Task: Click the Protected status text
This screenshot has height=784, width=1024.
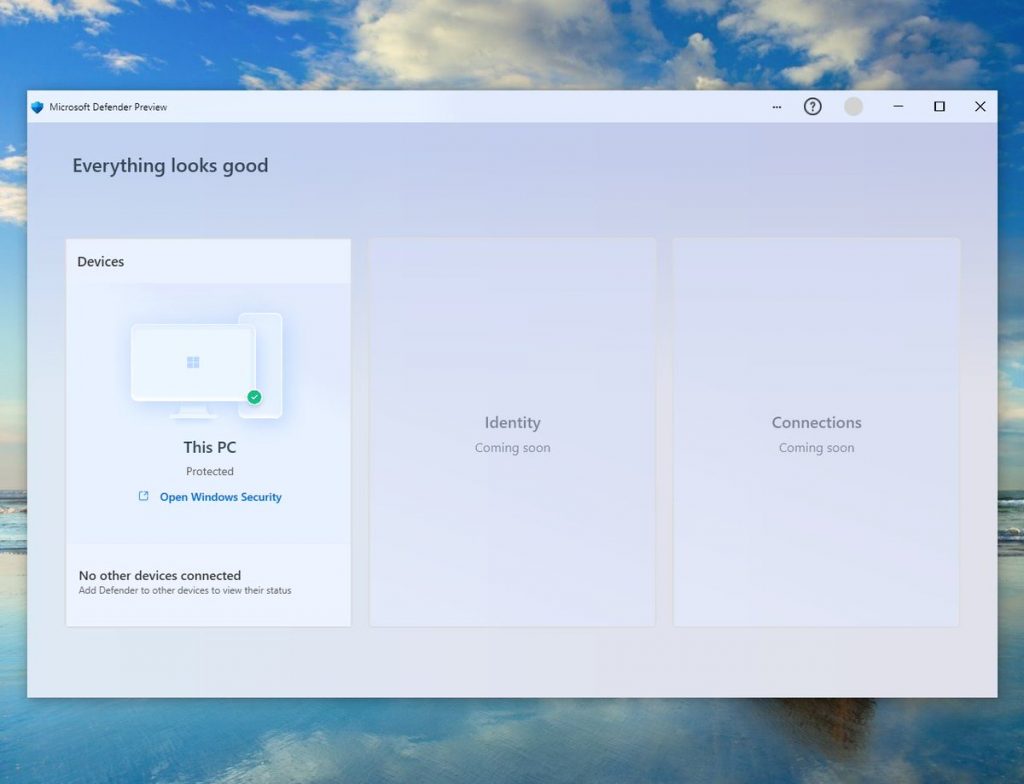Action: tap(210, 471)
